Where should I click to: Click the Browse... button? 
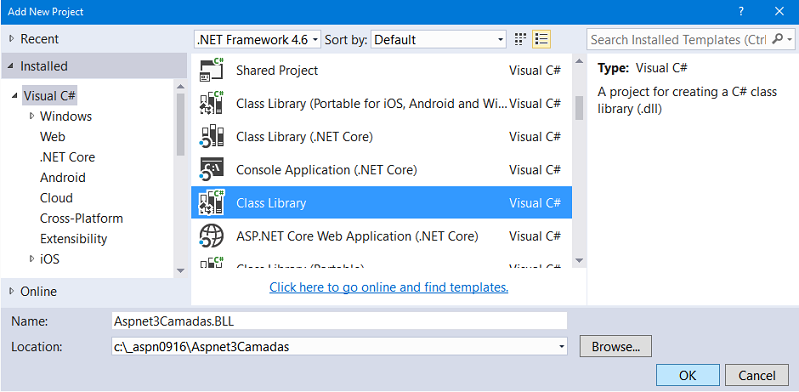[x=616, y=347]
